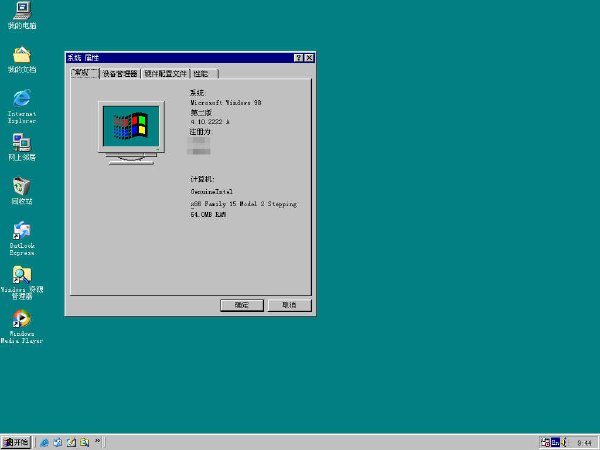Open the 我的电脑 (My Computer) desktop icon
This screenshot has width=600, height=450.
click(x=22, y=15)
